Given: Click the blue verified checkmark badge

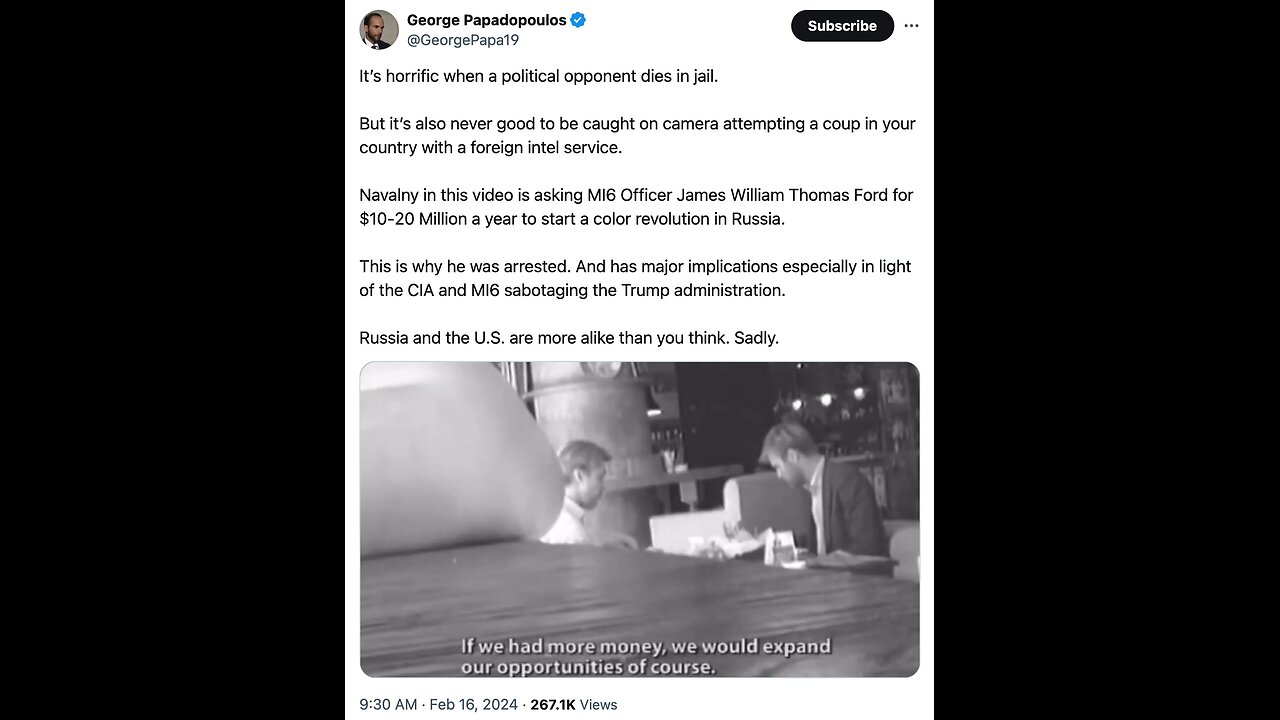Looking at the screenshot, I should (x=578, y=21).
